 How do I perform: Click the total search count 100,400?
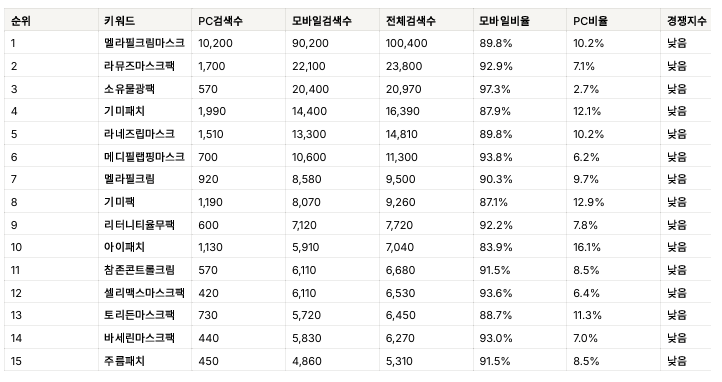(x=407, y=43)
